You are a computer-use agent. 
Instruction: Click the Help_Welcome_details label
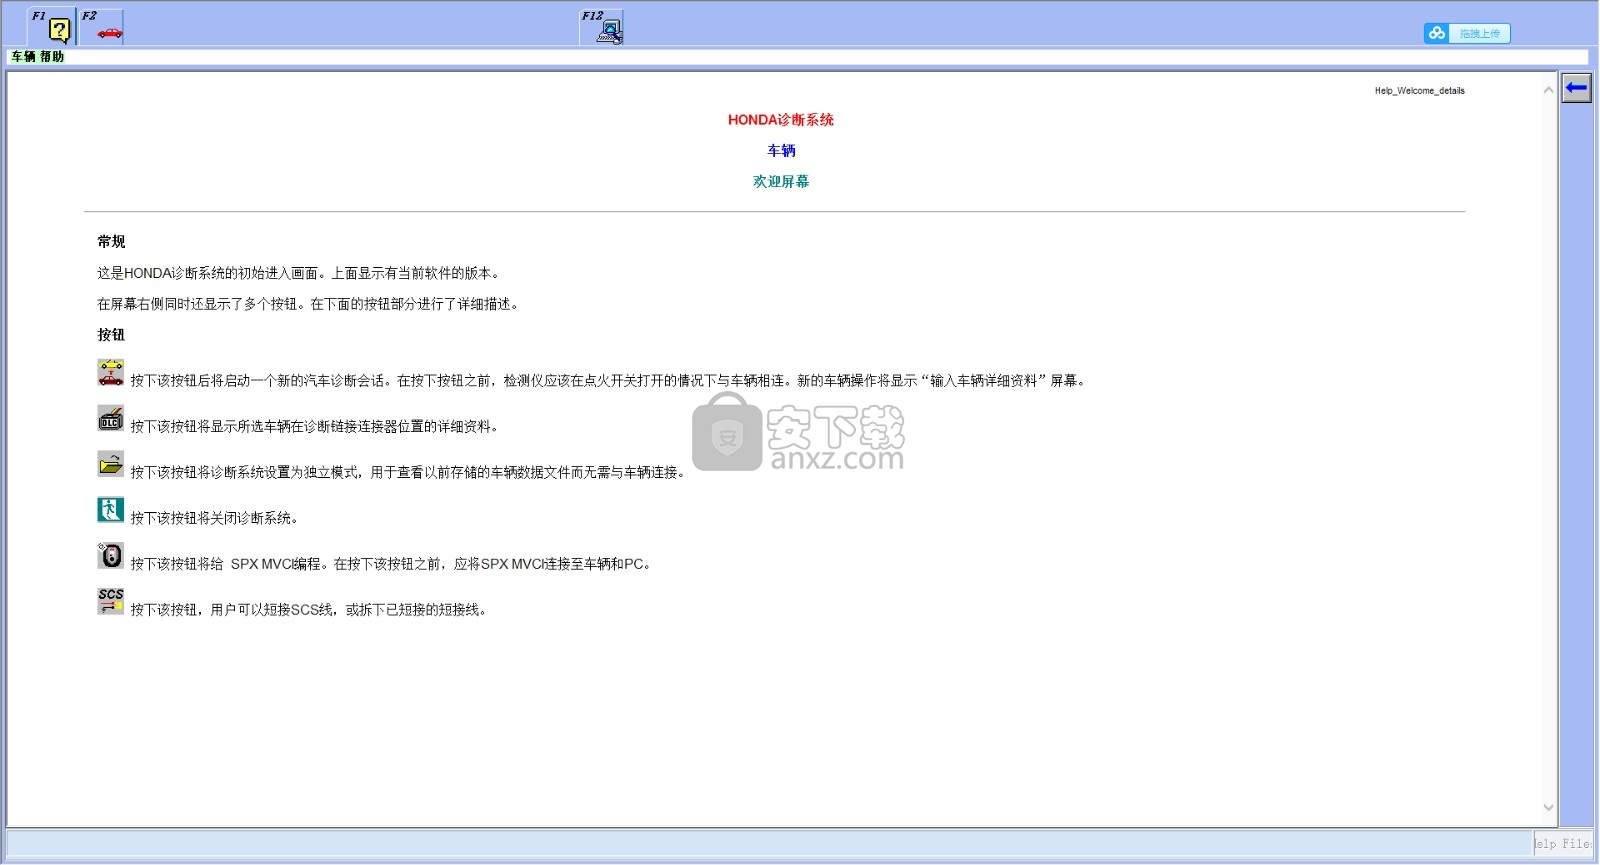click(x=1419, y=91)
